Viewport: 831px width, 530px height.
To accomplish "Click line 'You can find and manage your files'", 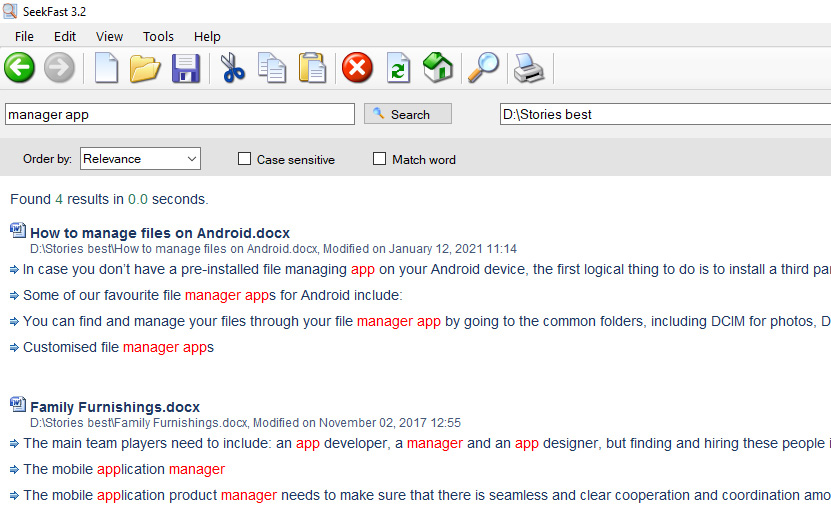I will point(427,321).
